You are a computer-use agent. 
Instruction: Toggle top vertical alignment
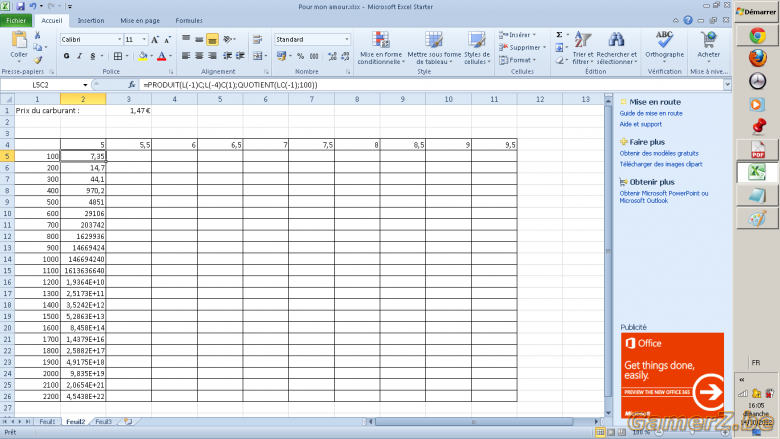[186, 39]
